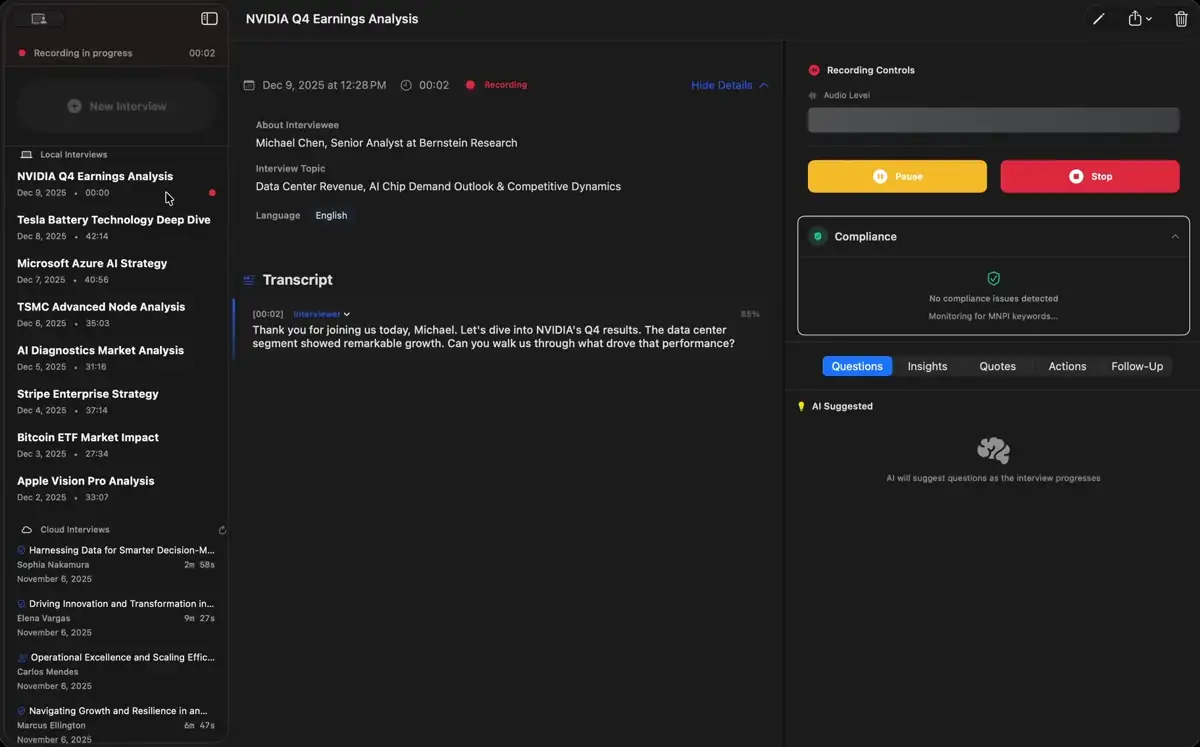Collapse the Compliance panel chevron
The width and height of the screenshot is (1200, 747).
click(x=1175, y=237)
